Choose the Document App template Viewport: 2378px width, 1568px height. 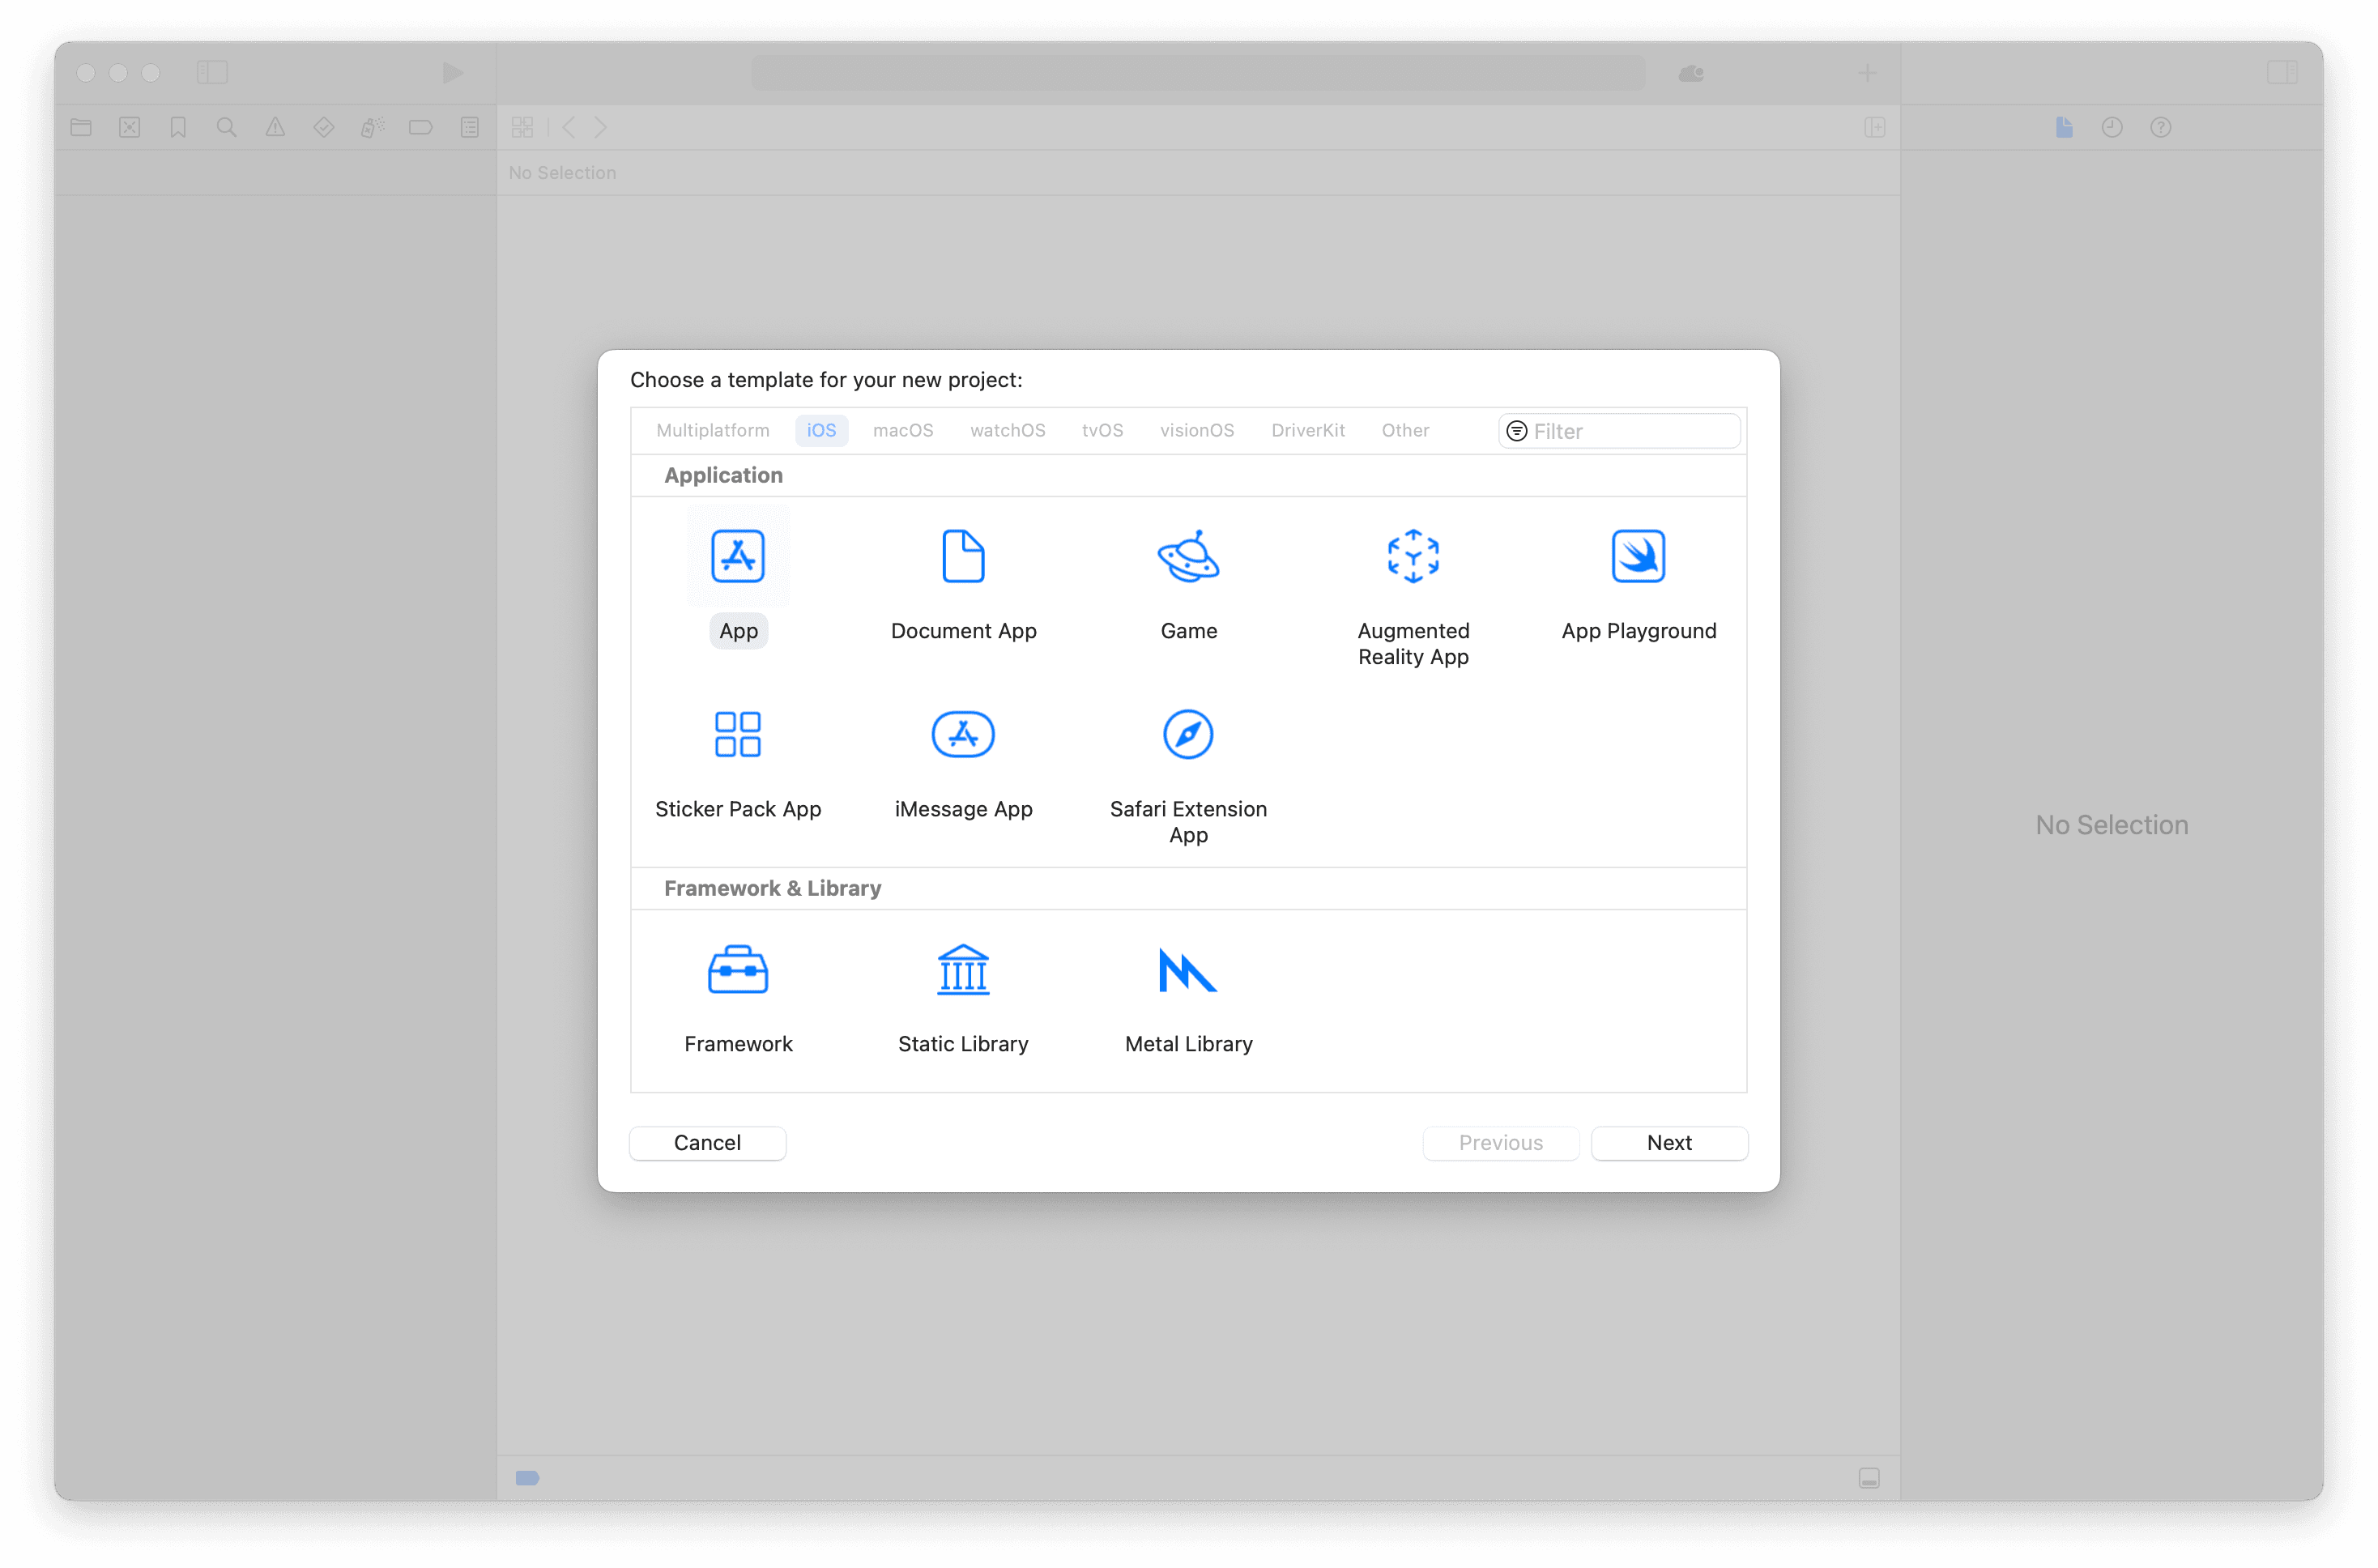pyautogui.click(x=963, y=556)
